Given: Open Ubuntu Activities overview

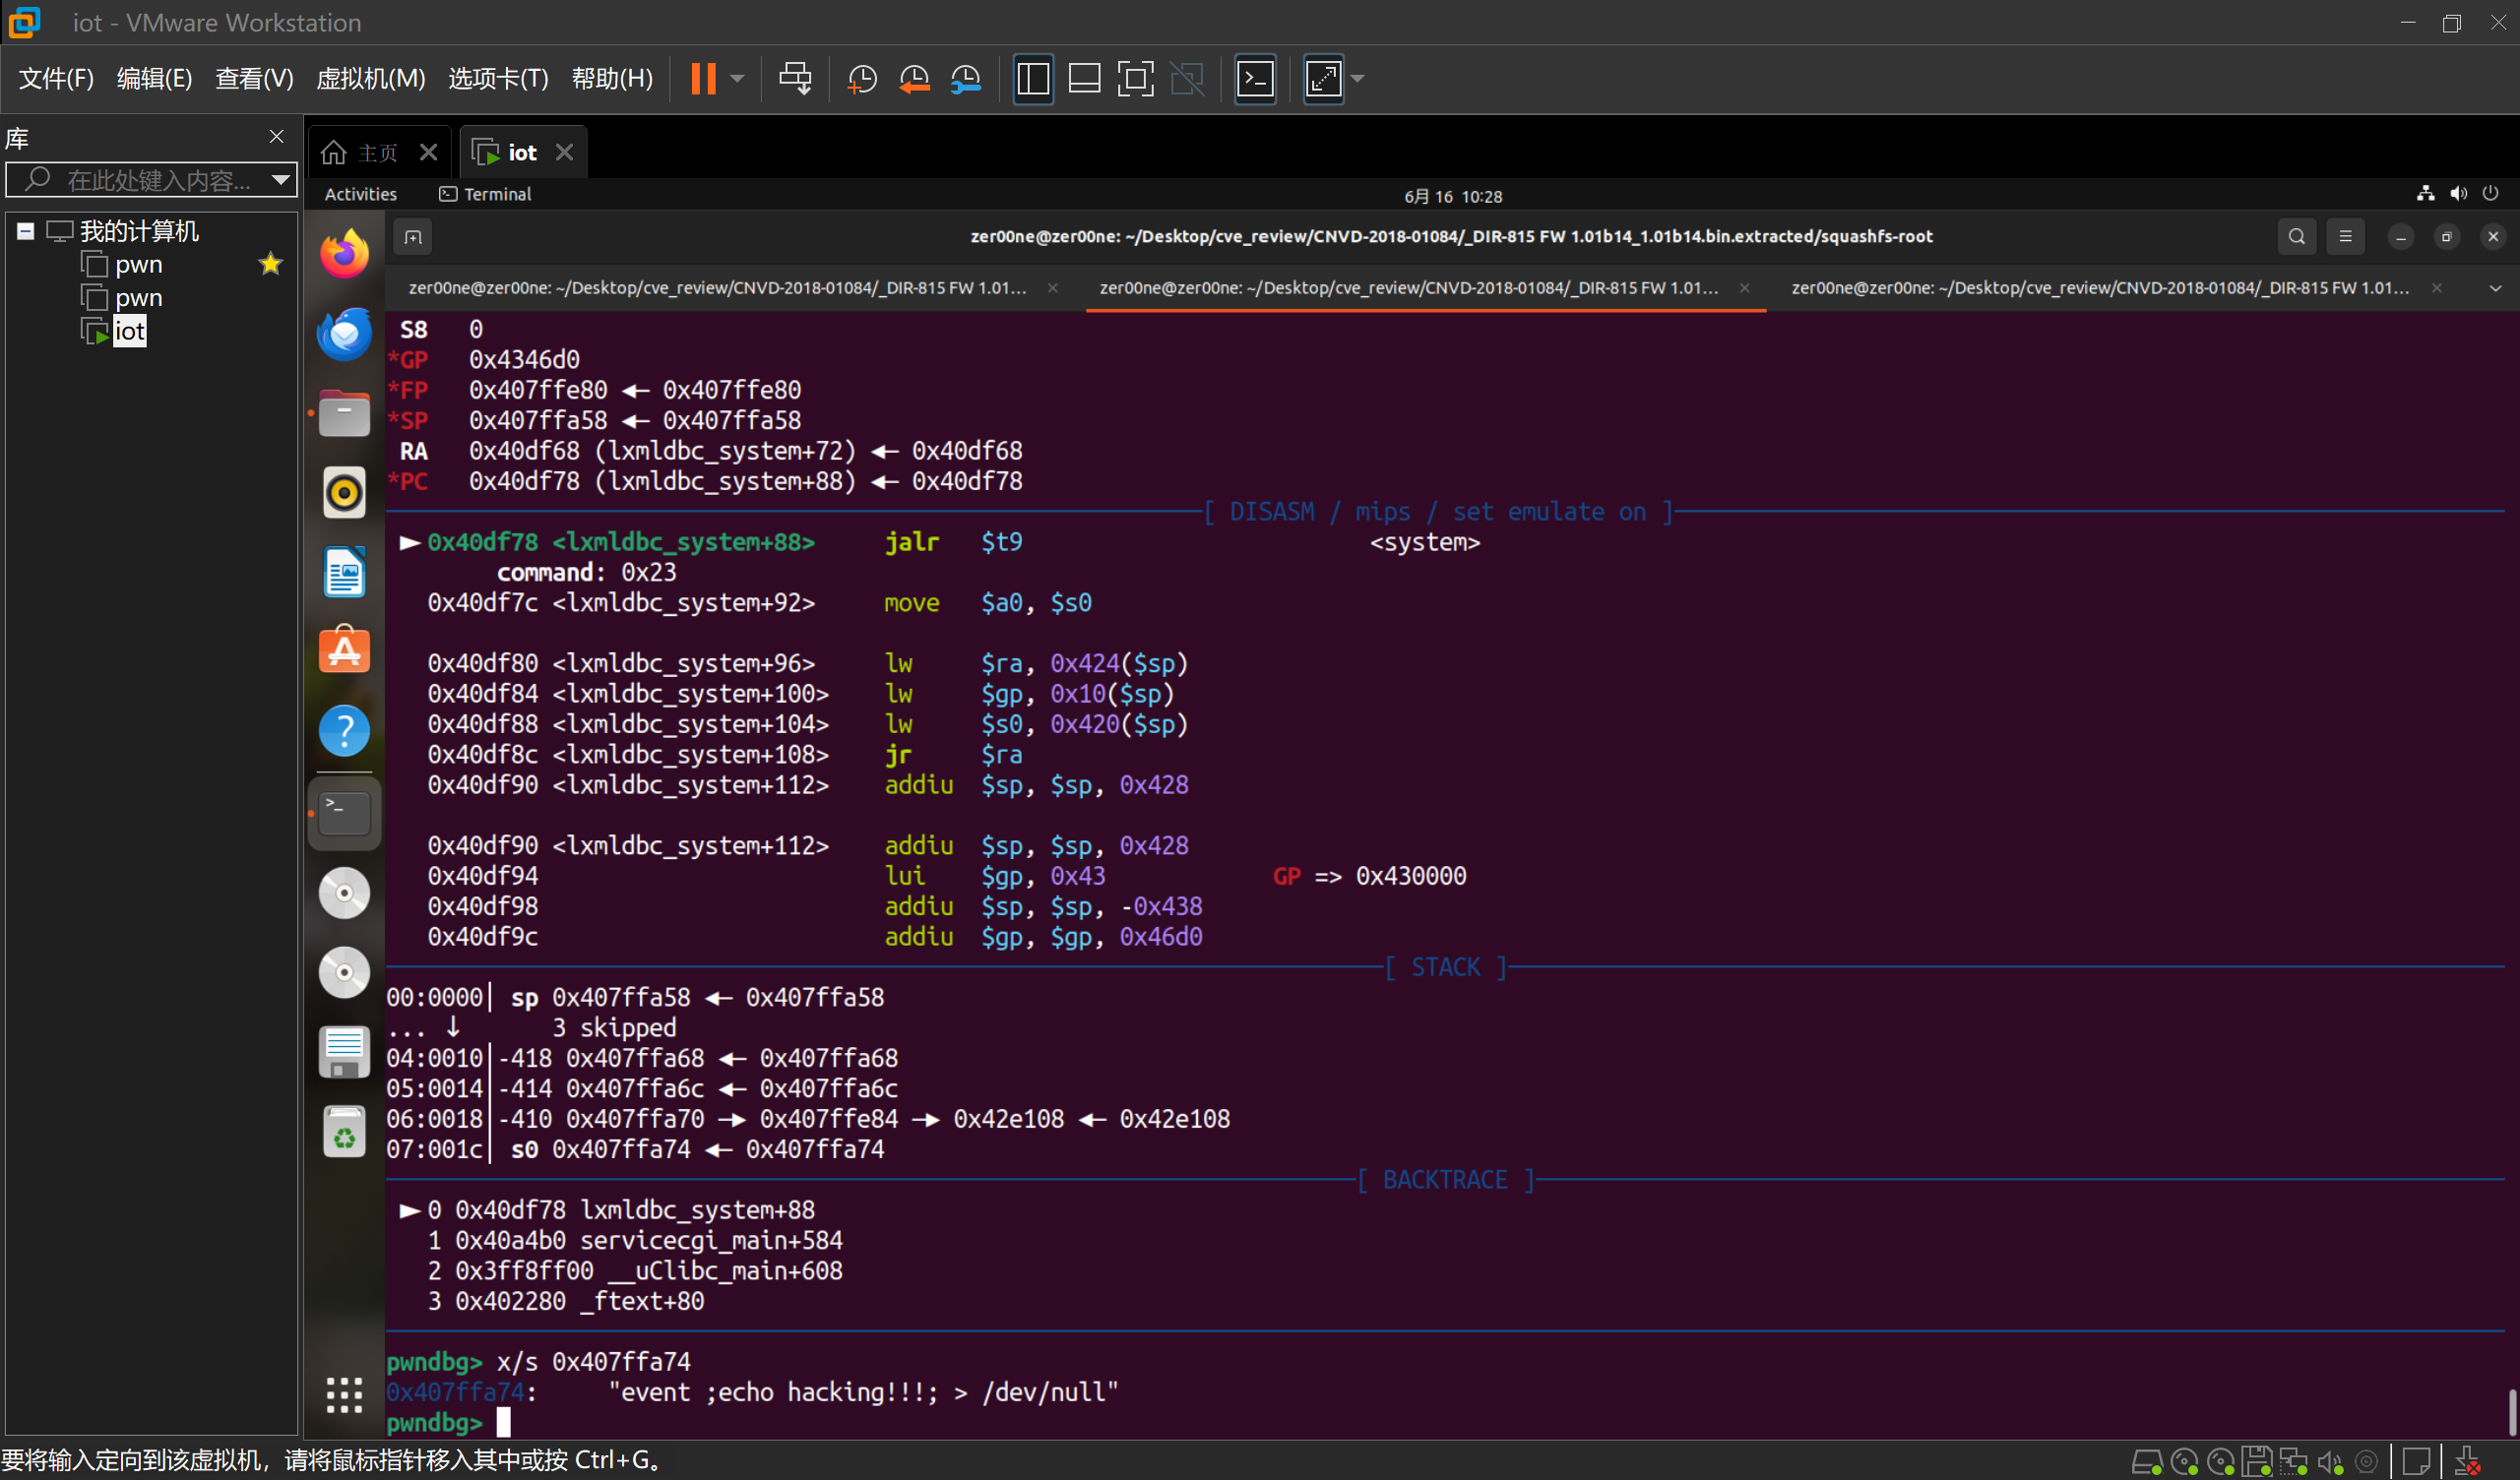Looking at the screenshot, I should pos(360,194).
